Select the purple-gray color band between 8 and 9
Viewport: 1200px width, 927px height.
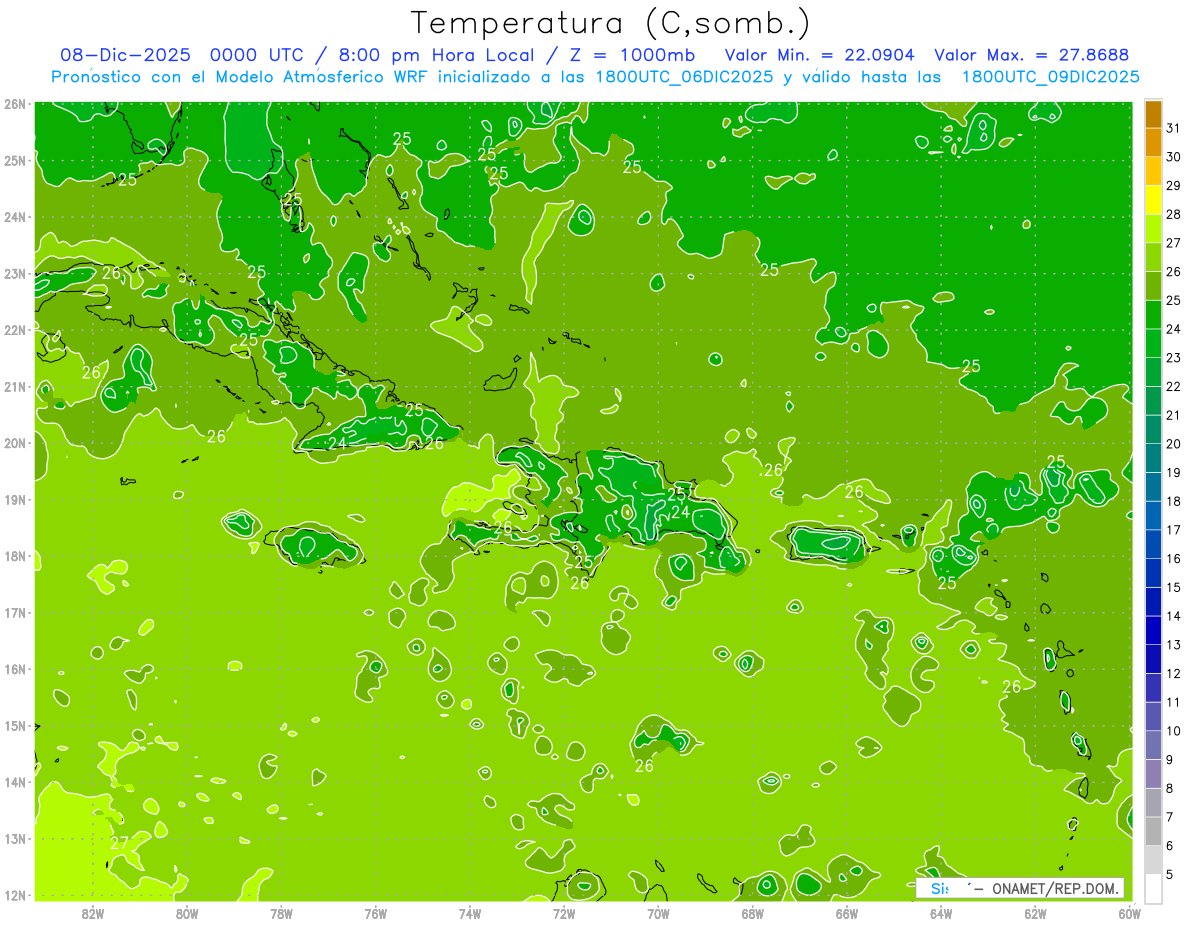(1153, 773)
